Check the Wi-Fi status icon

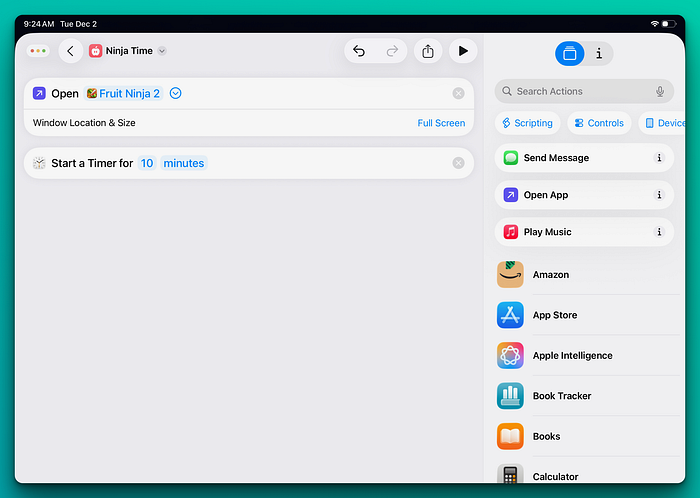tap(654, 24)
